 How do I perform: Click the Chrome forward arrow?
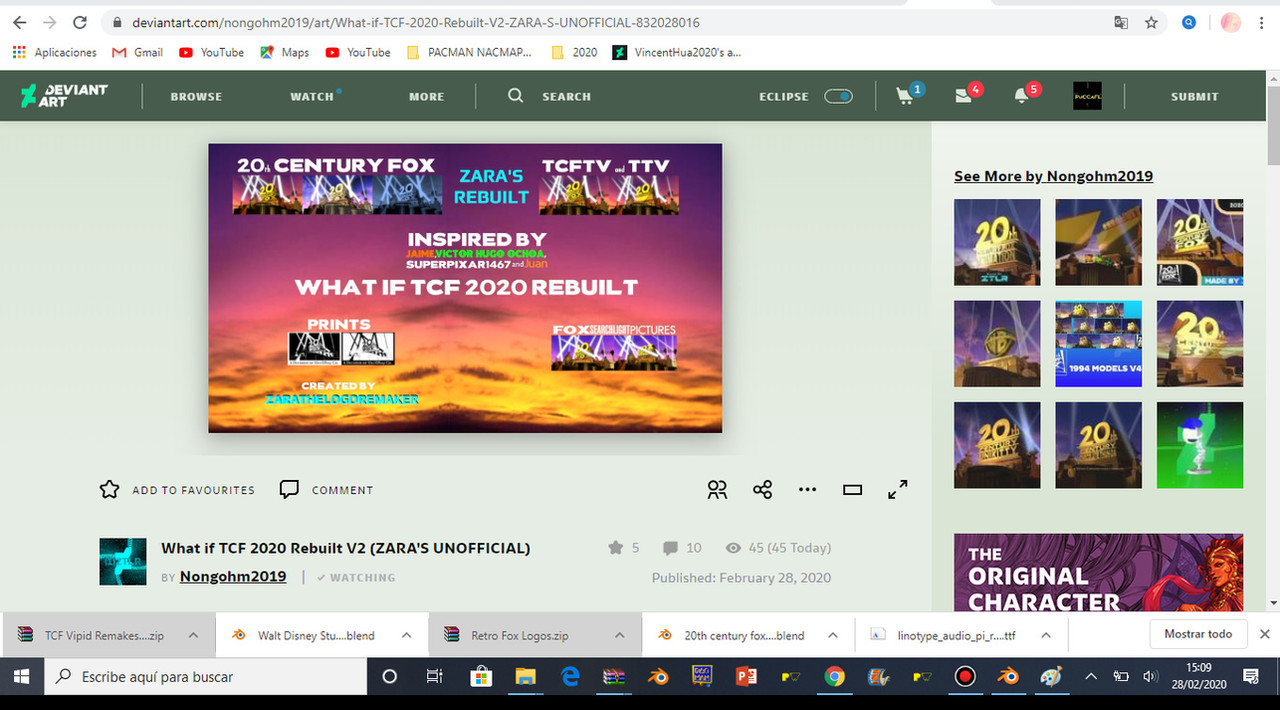pyautogui.click(x=50, y=22)
